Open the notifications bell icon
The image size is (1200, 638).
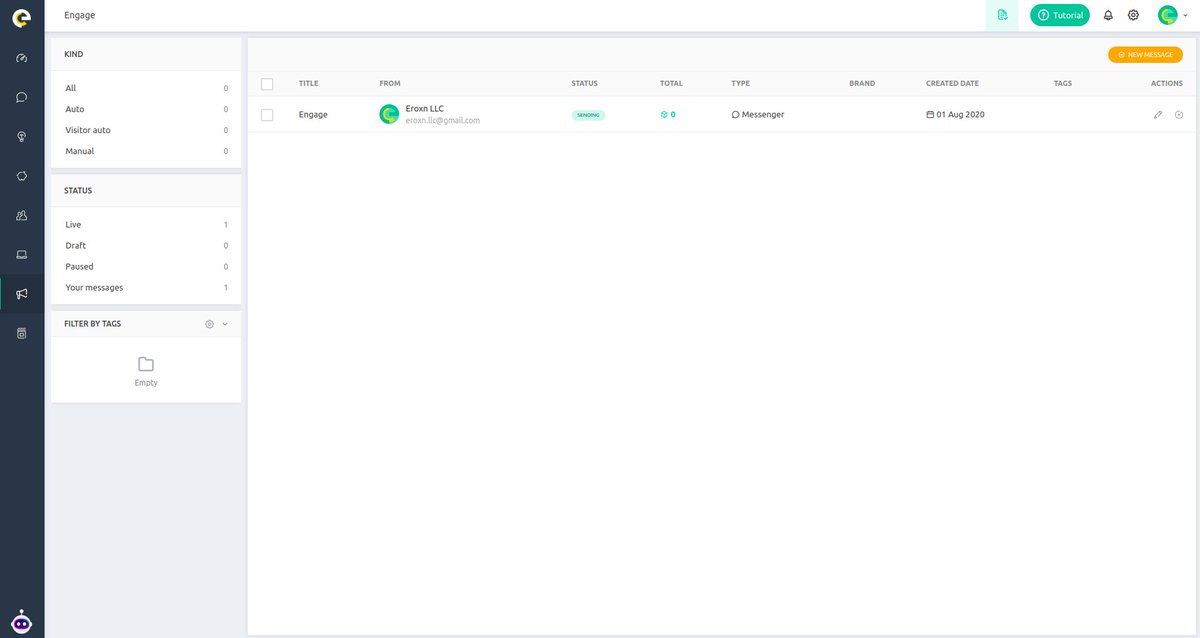1107,14
